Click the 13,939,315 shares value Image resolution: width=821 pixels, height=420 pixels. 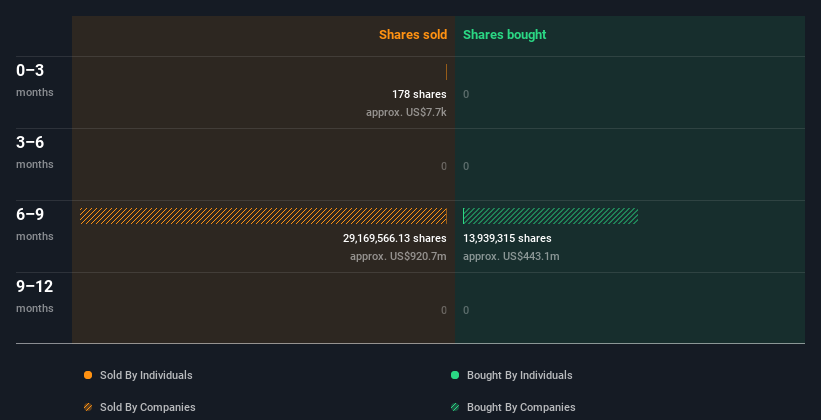[x=507, y=238]
